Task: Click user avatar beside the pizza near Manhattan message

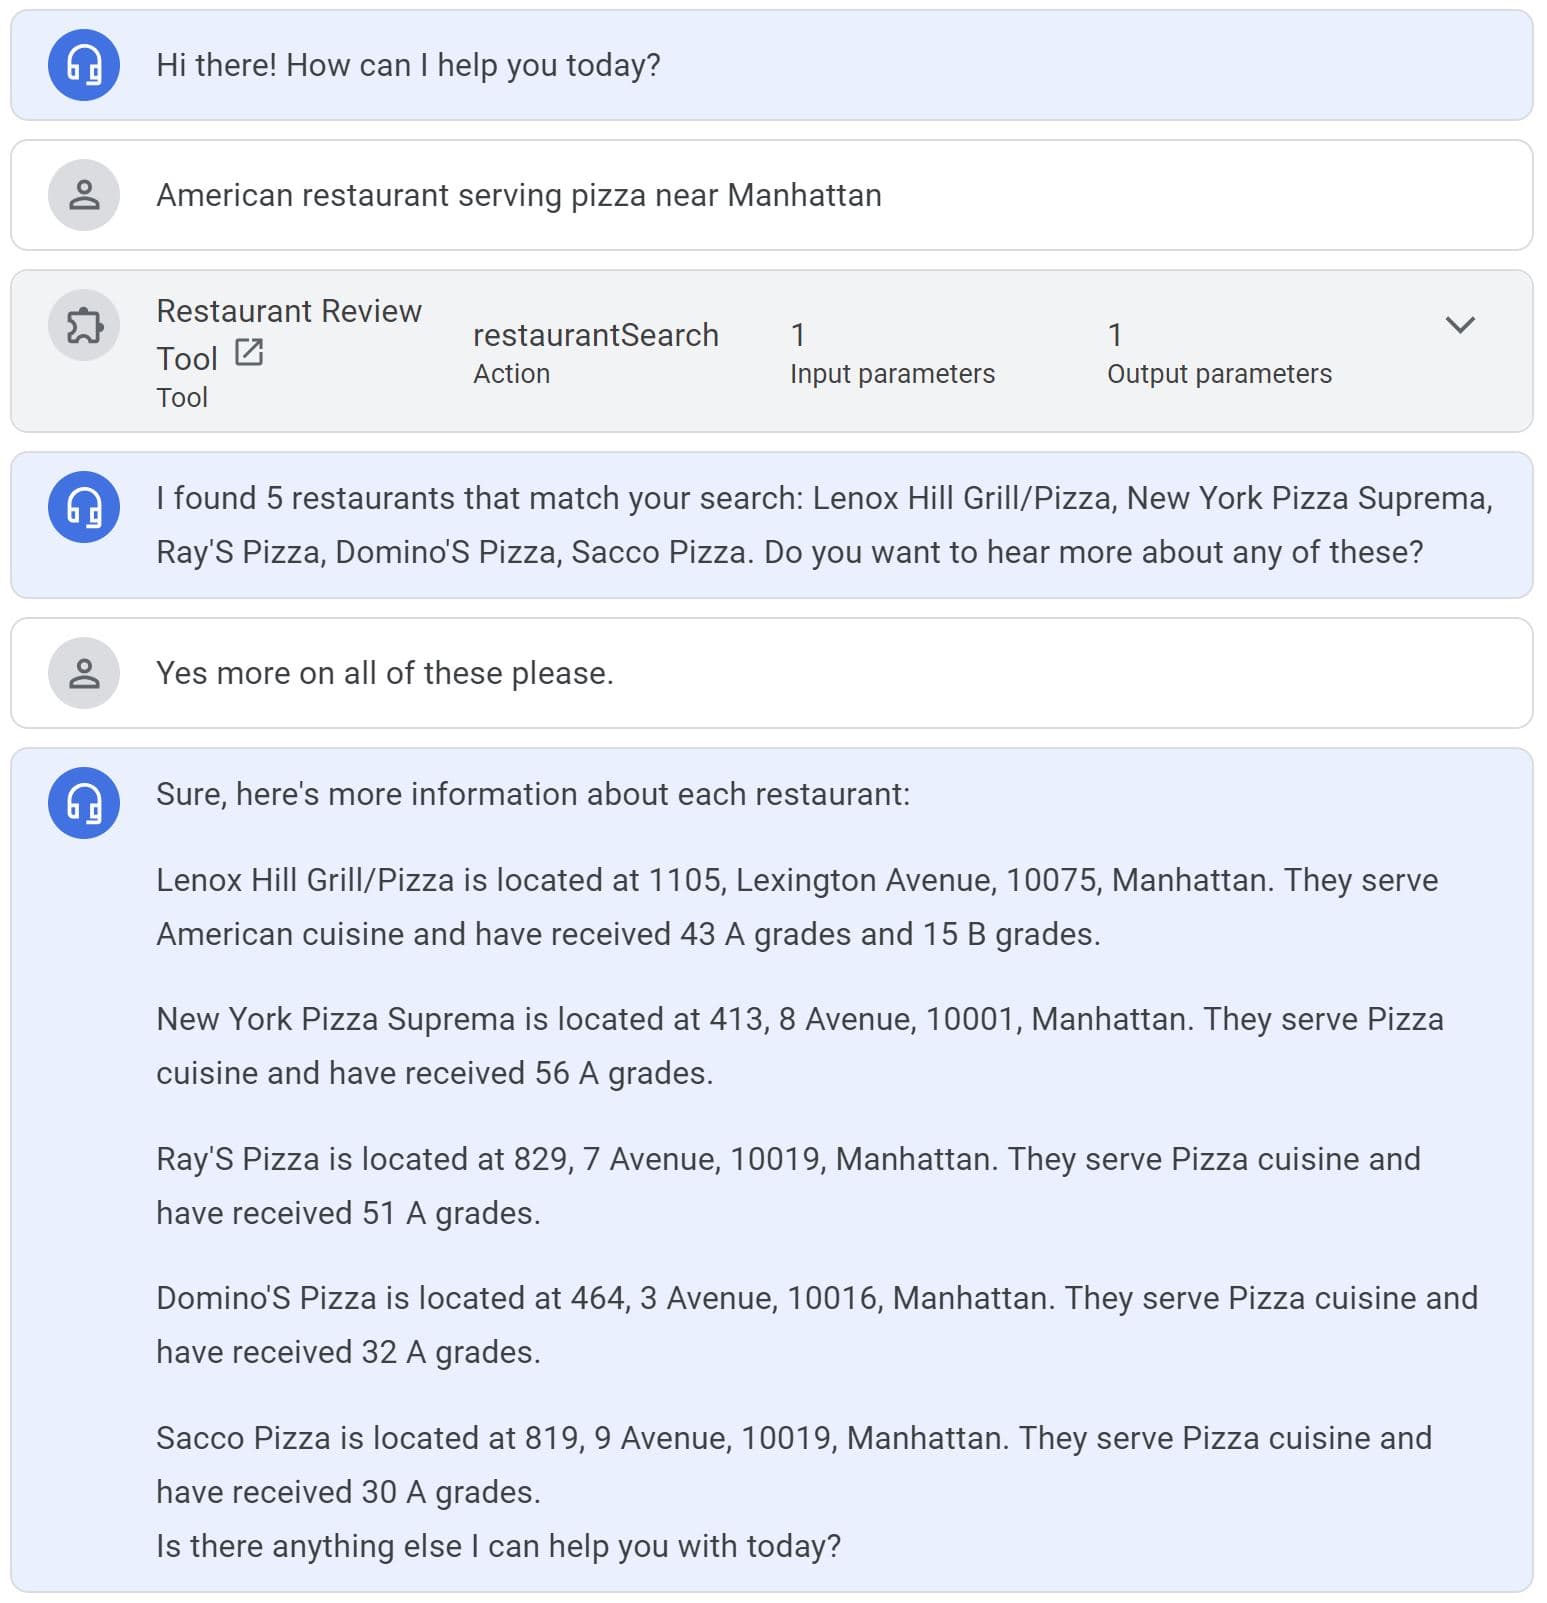Action: tap(84, 195)
